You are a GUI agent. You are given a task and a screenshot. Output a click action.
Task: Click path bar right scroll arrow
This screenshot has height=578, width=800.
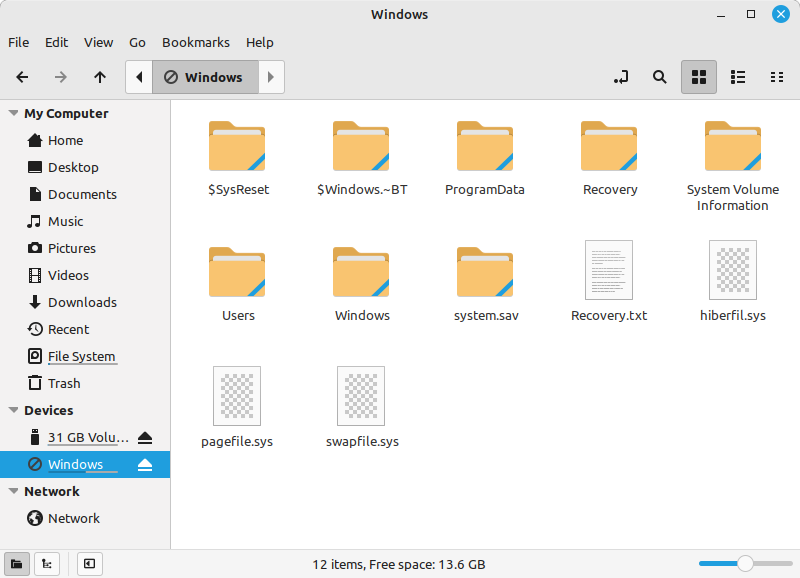271,77
